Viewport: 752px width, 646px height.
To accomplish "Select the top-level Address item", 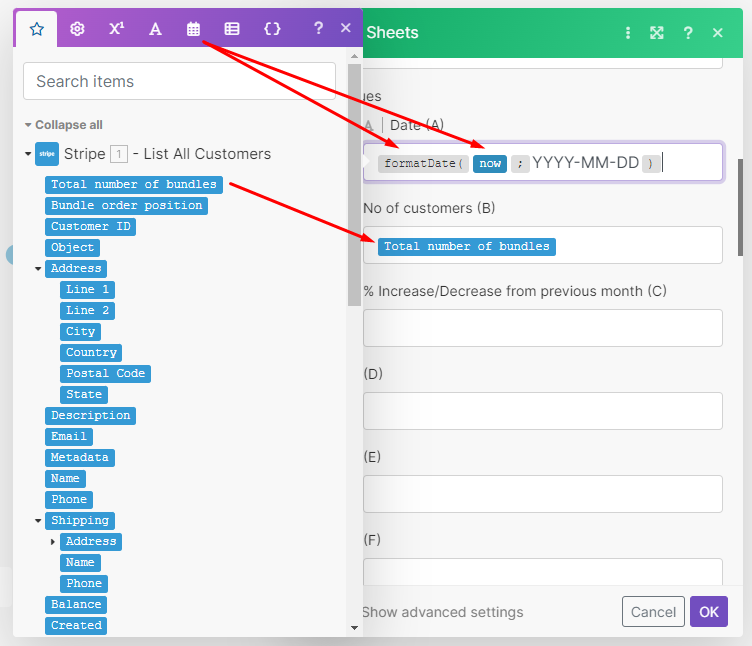I will [76, 269].
